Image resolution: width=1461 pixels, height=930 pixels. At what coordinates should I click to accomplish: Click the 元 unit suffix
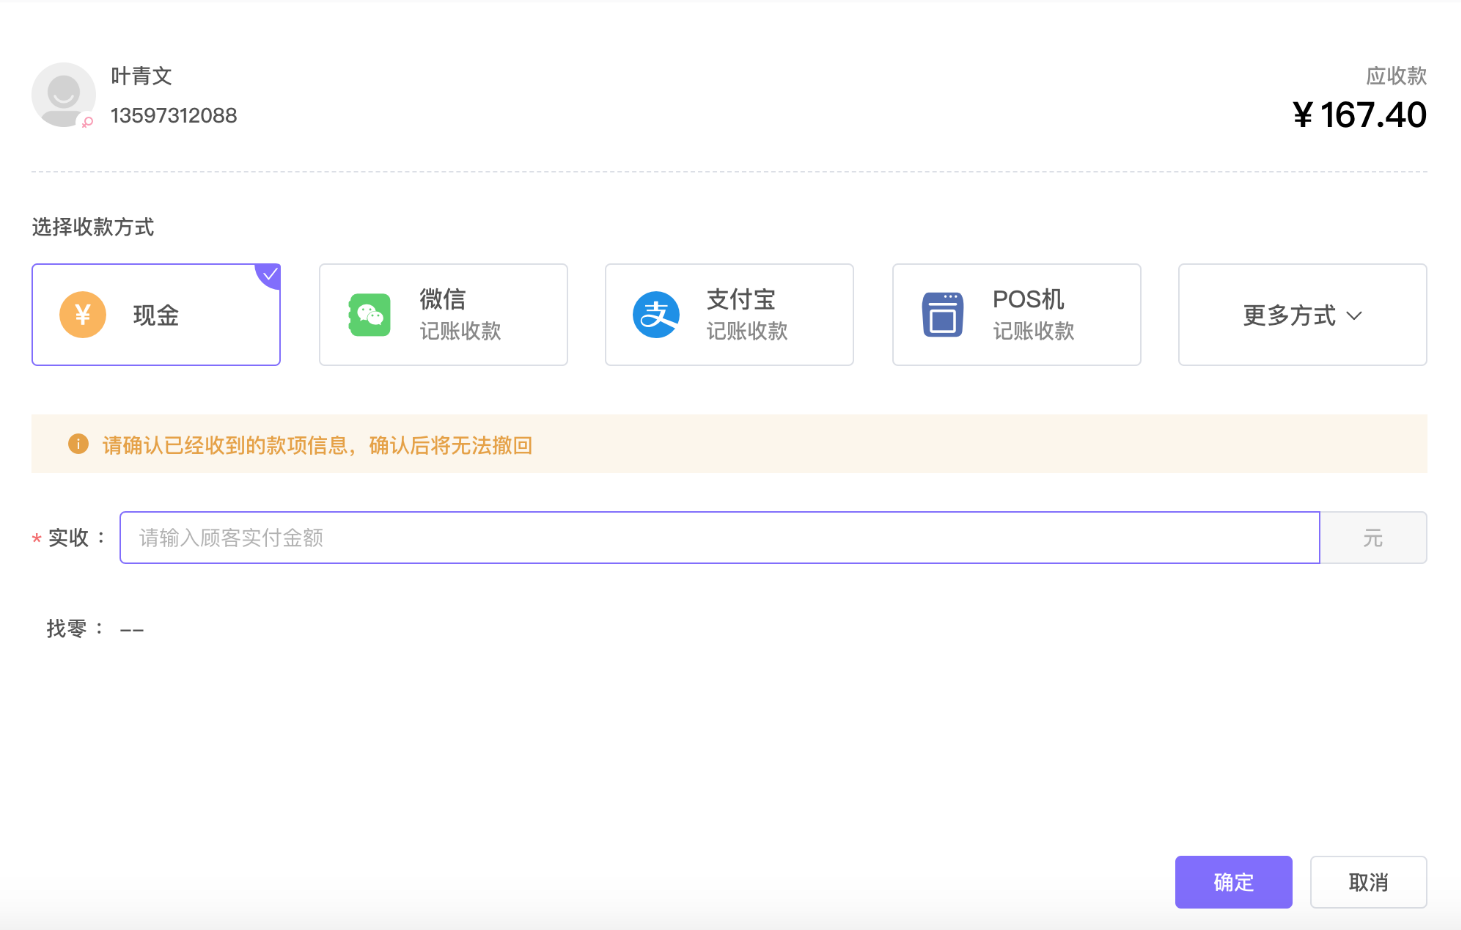click(x=1373, y=538)
